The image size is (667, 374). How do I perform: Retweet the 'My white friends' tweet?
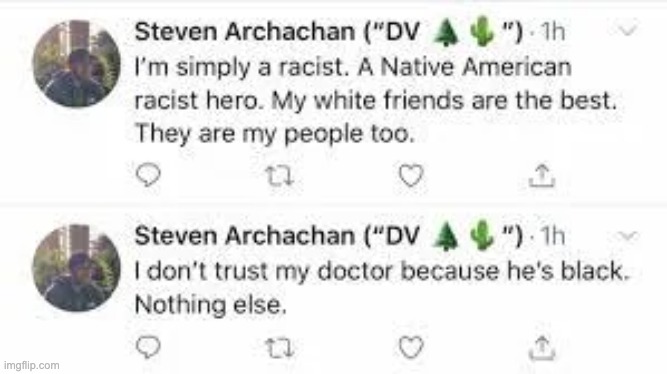[x=279, y=176]
